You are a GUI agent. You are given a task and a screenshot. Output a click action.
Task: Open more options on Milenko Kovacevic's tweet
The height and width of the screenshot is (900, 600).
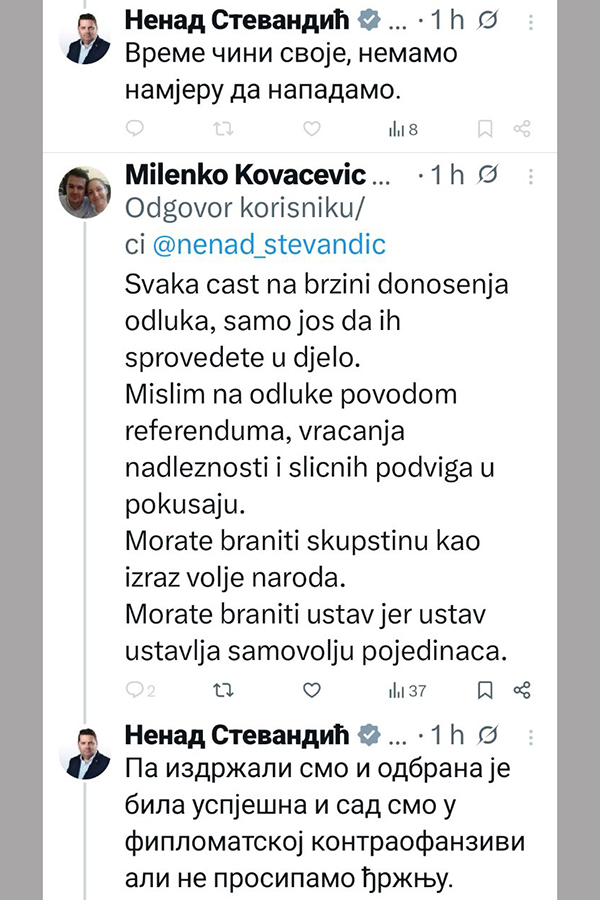coord(531,176)
